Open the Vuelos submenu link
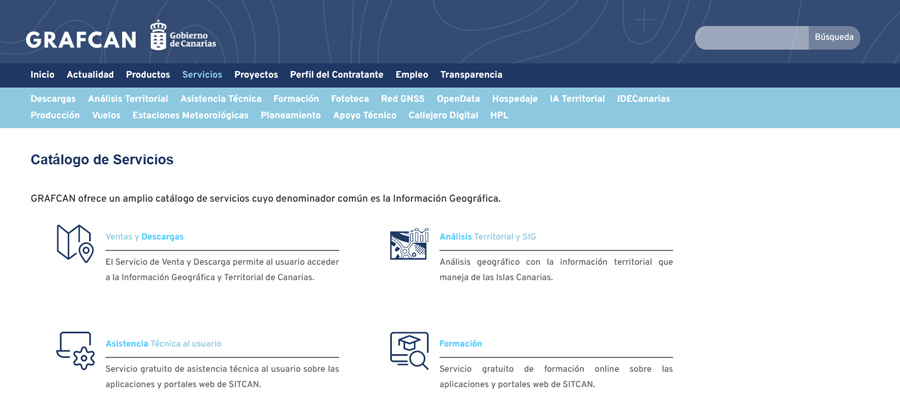The width and height of the screenshot is (900, 400). tap(106, 115)
